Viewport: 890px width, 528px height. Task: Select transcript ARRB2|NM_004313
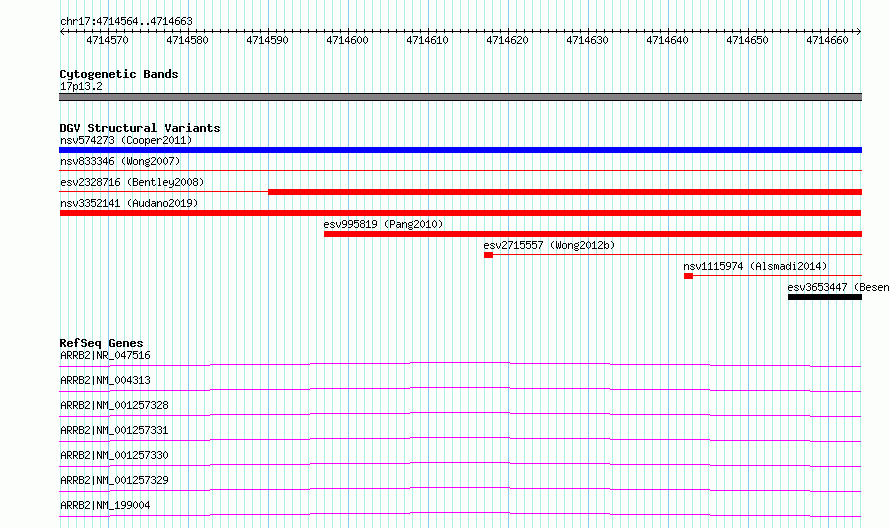click(x=105, y=380)
